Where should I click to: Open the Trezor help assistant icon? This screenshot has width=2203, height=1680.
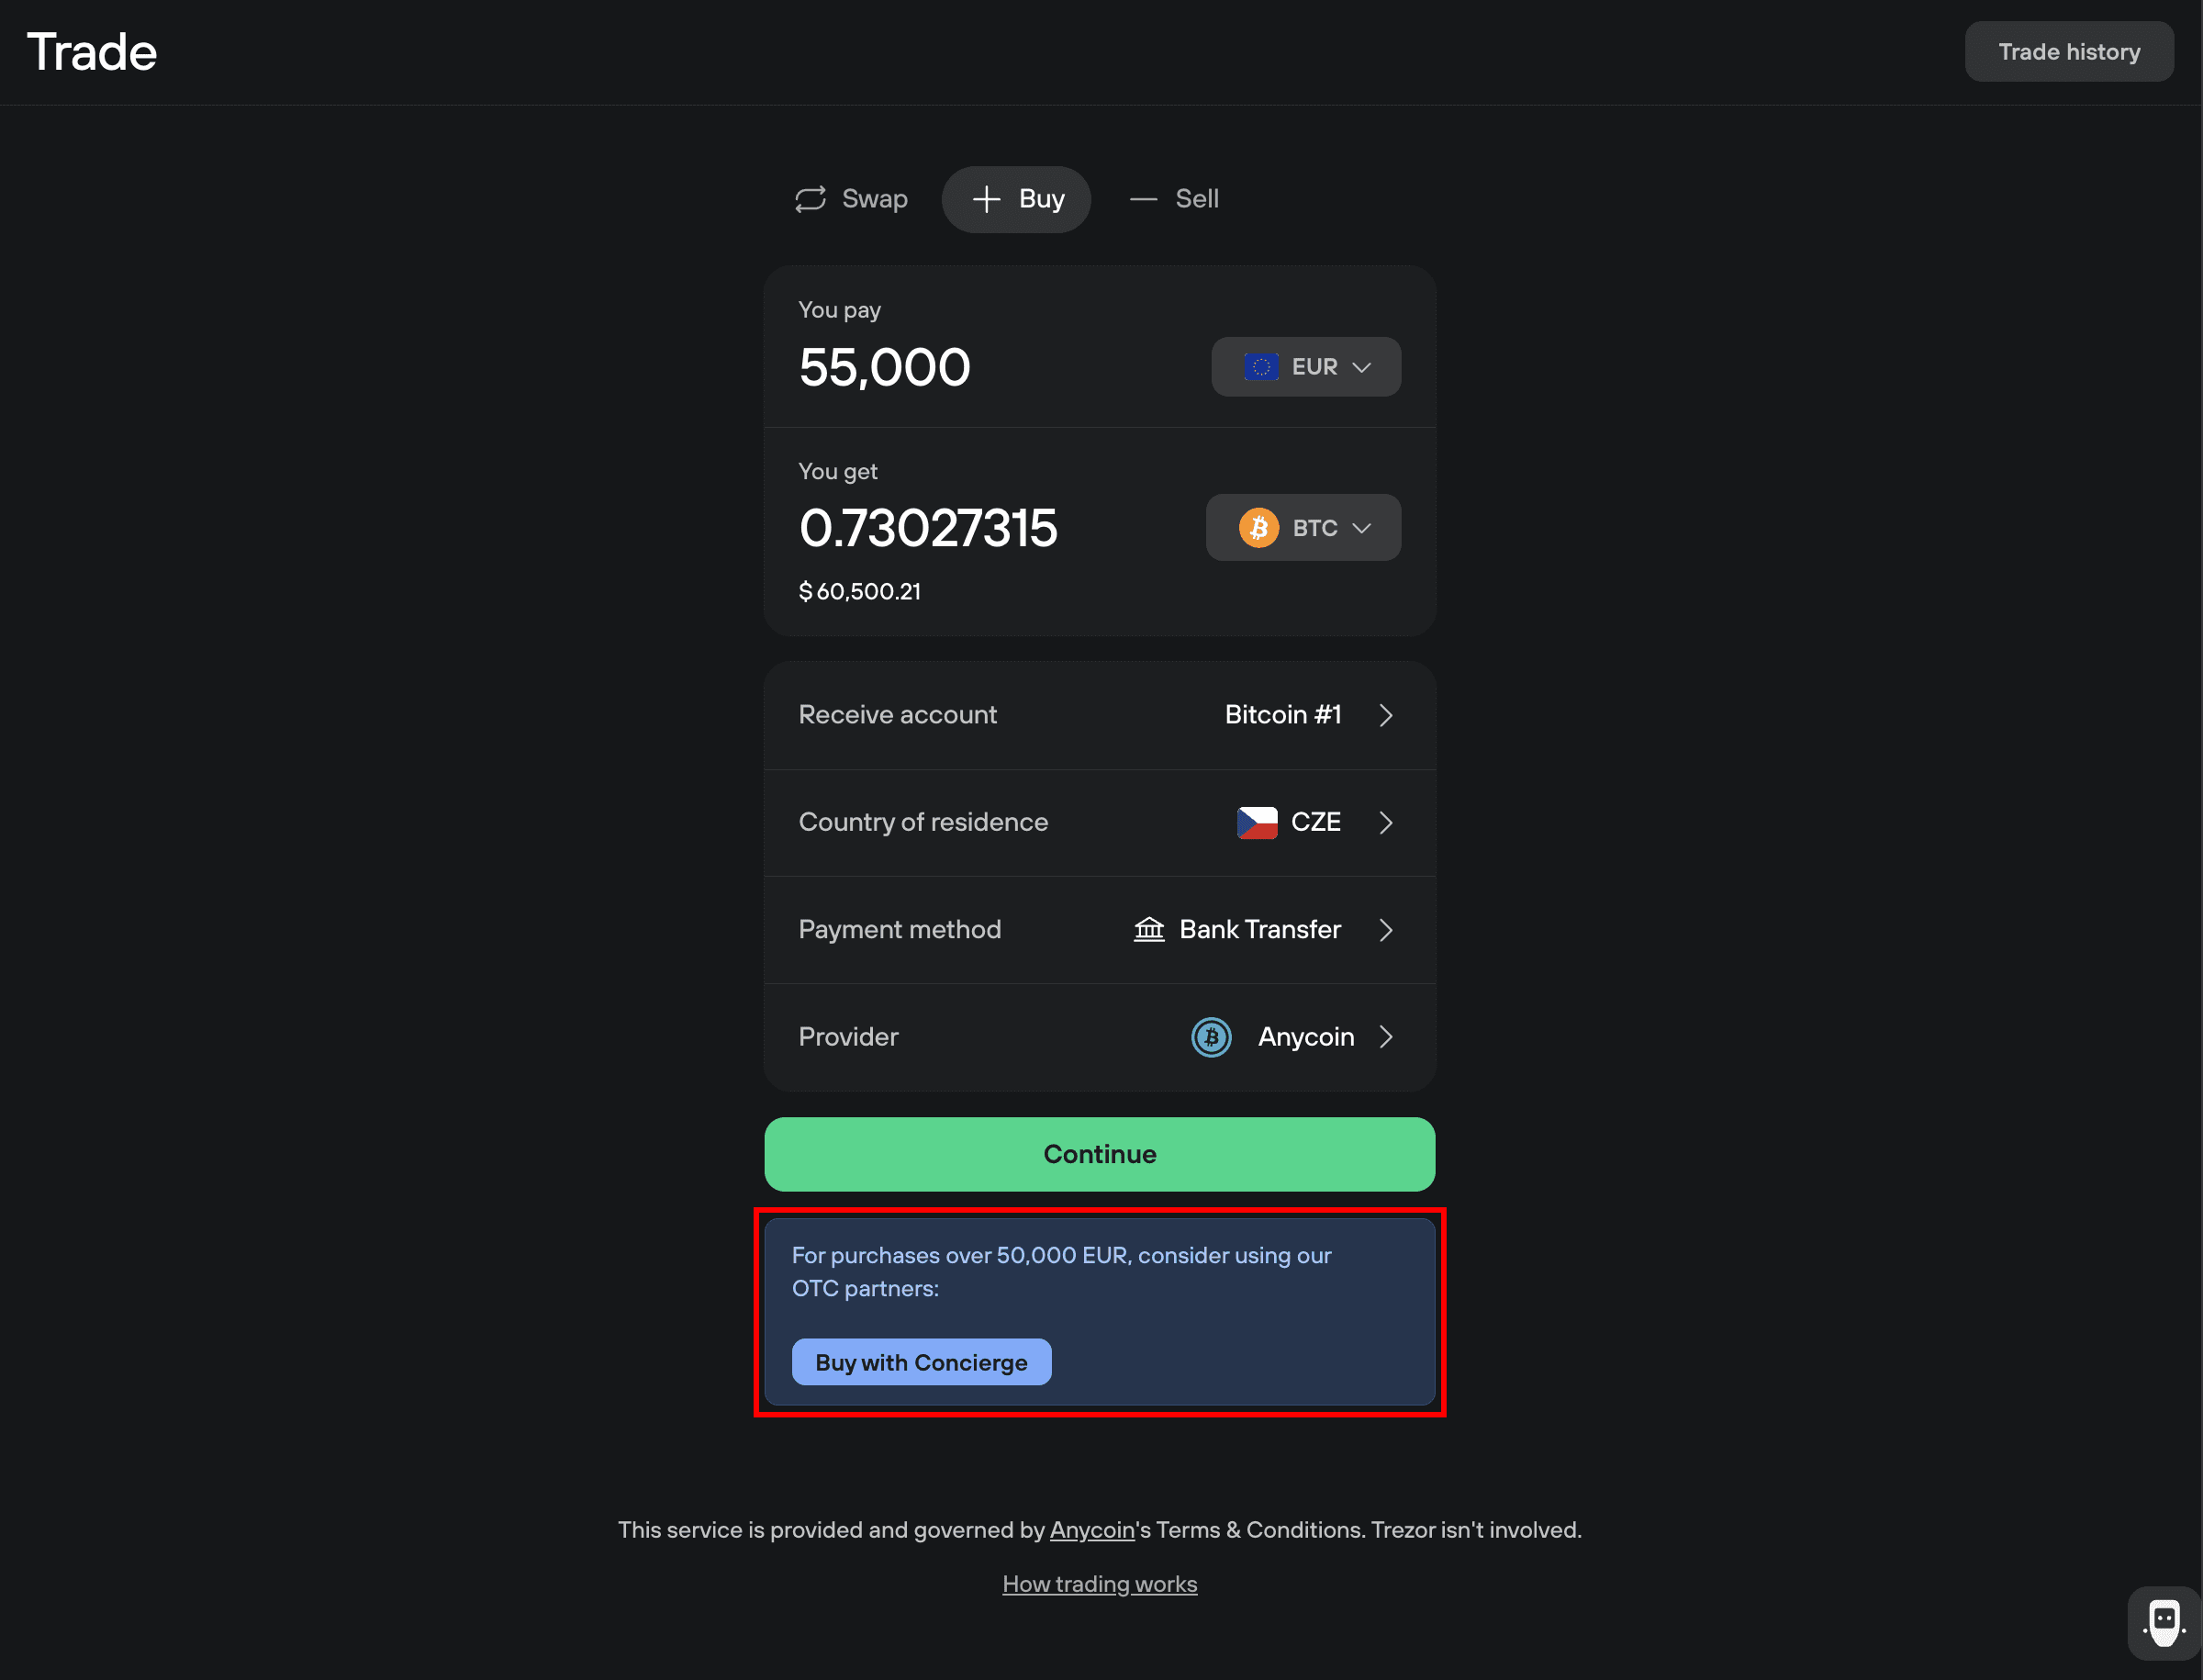pos(2164,1622)
